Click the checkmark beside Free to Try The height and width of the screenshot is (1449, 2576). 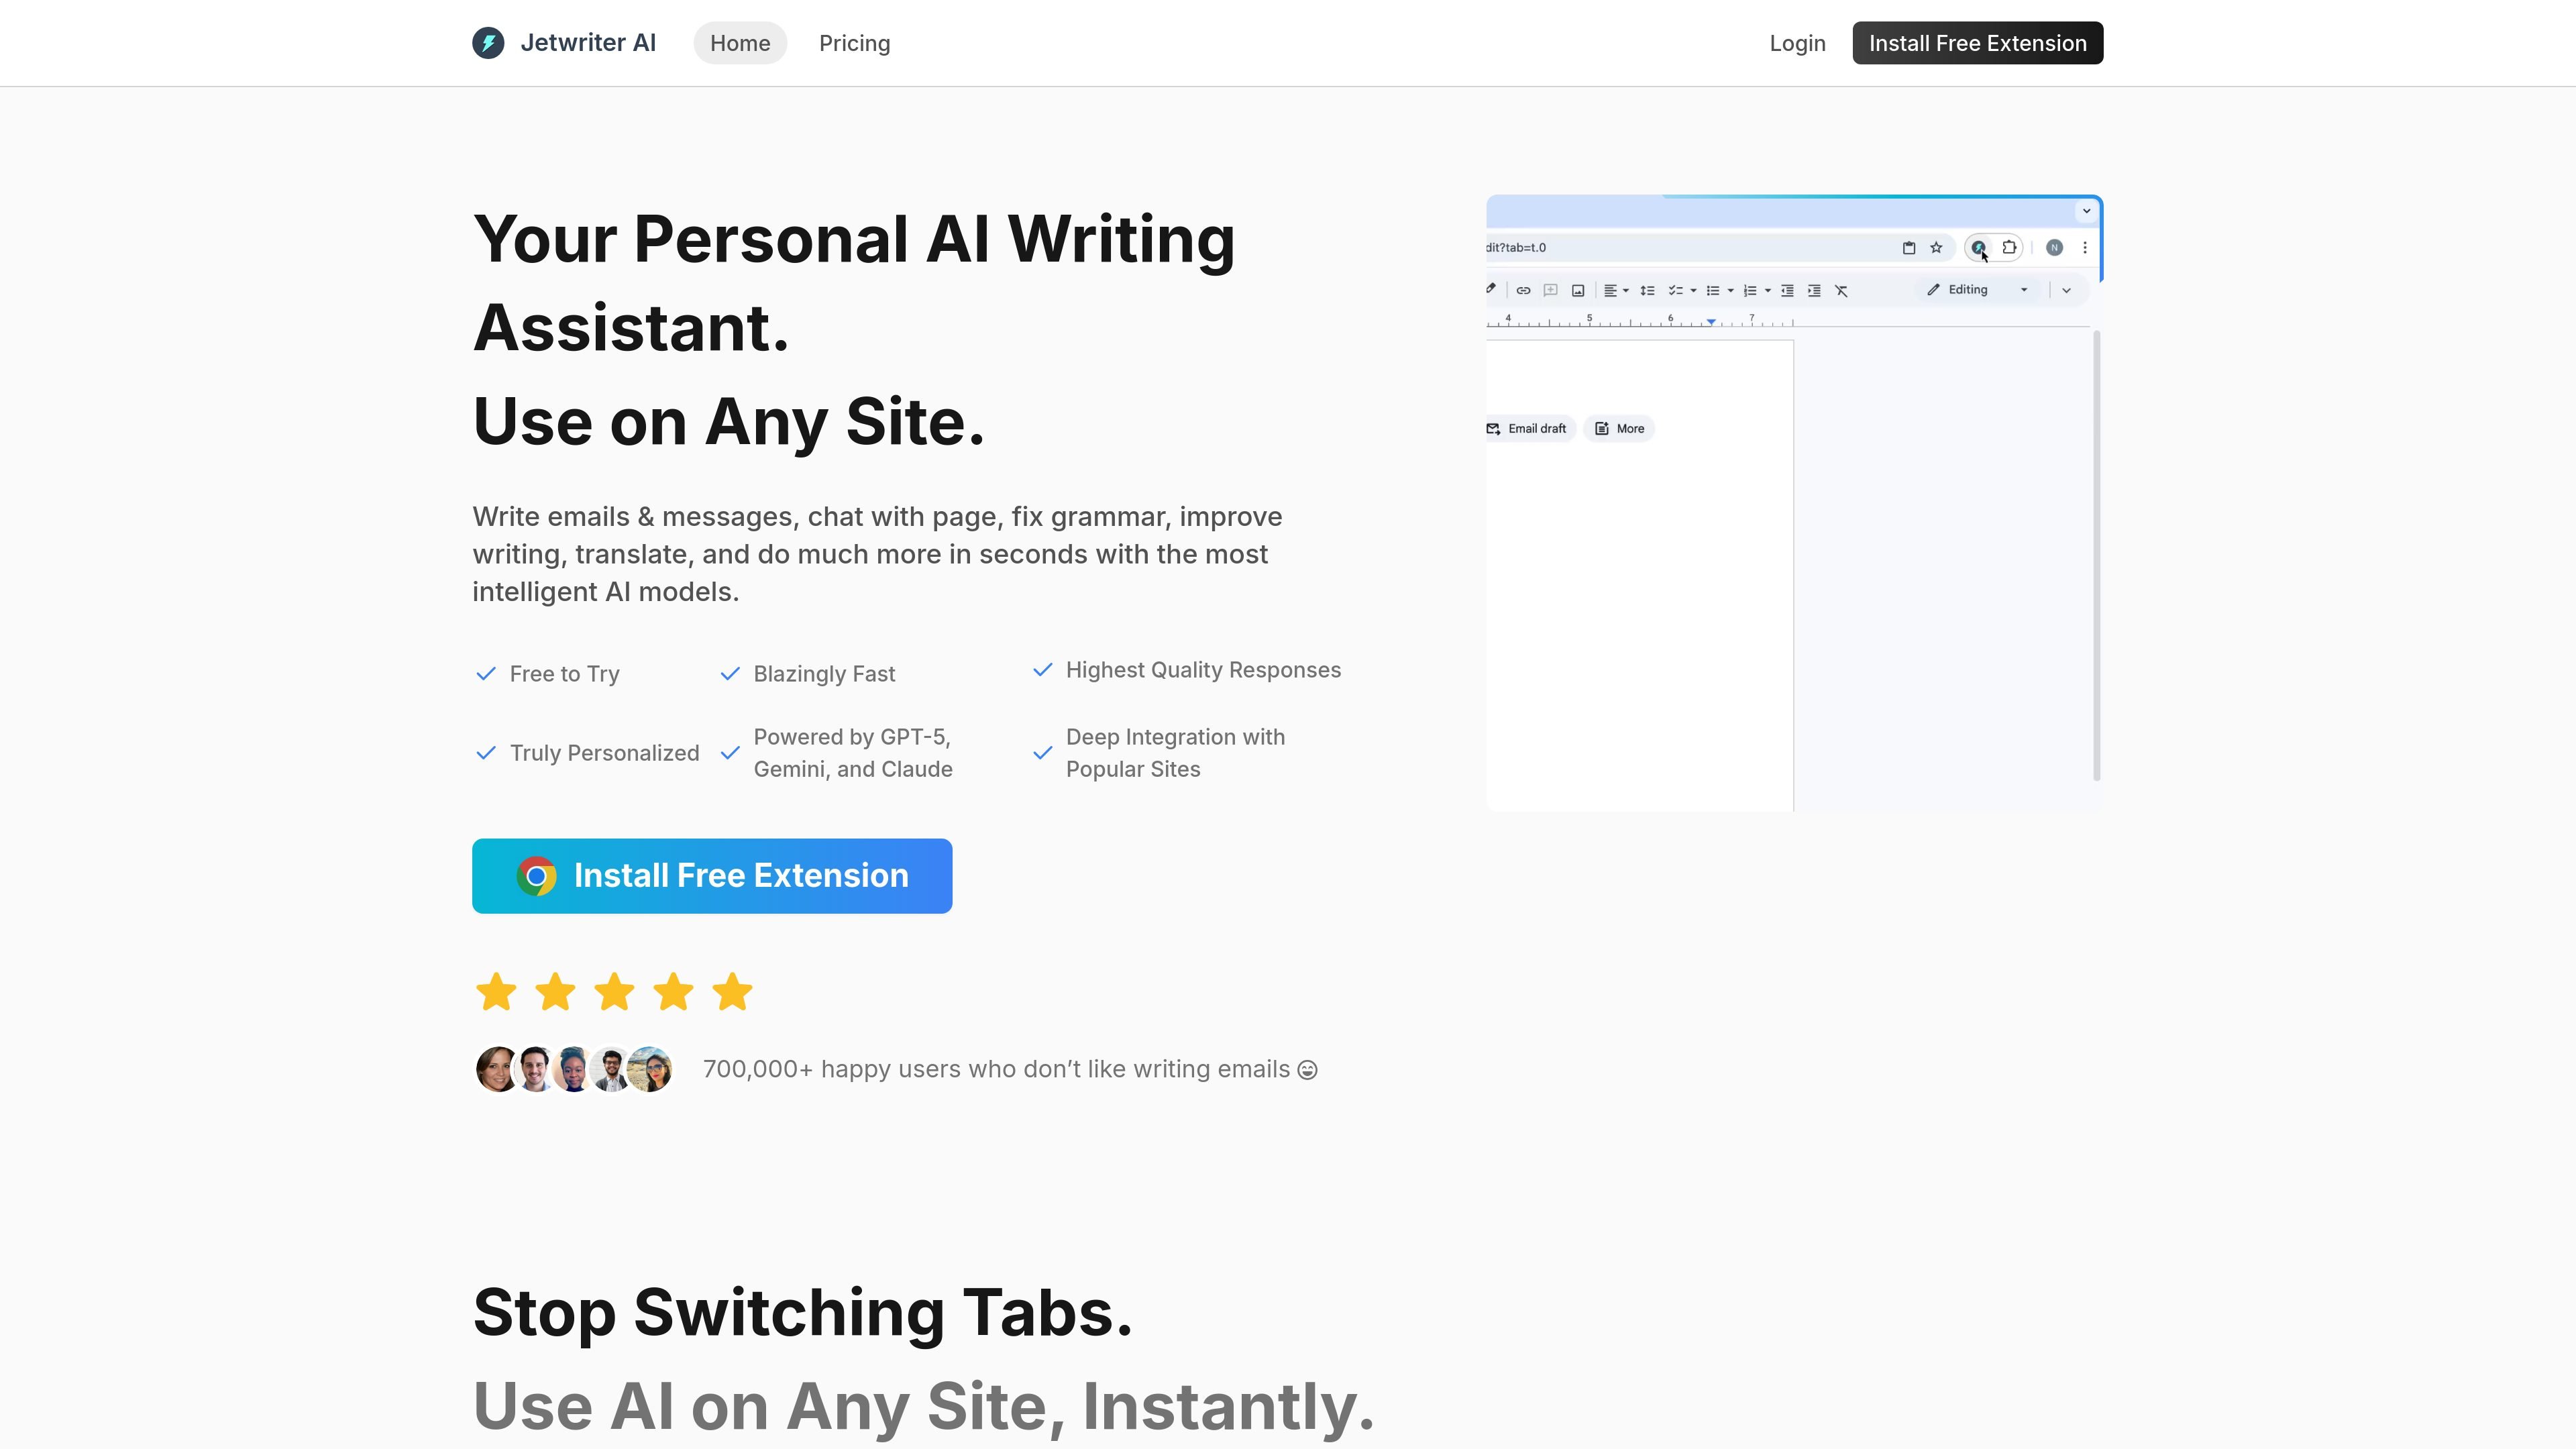[486, 674]
